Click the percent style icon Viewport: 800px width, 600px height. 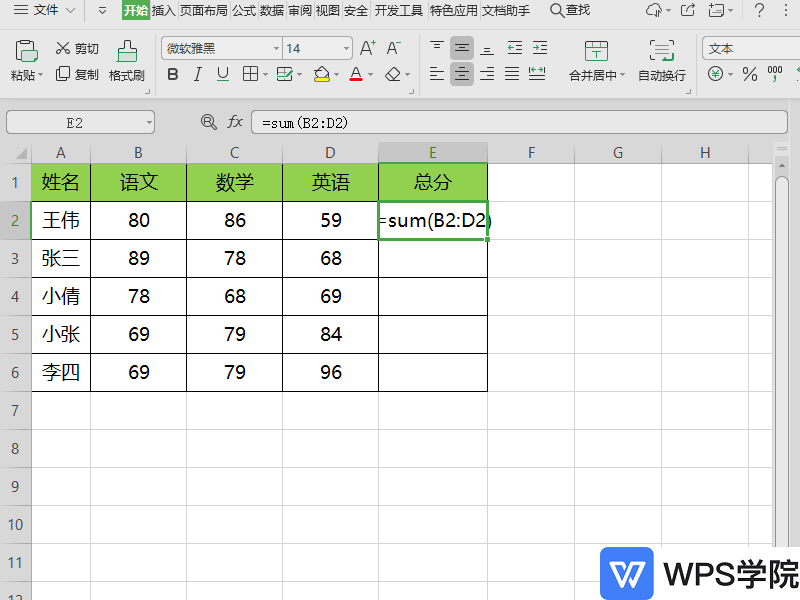[749, 74]
